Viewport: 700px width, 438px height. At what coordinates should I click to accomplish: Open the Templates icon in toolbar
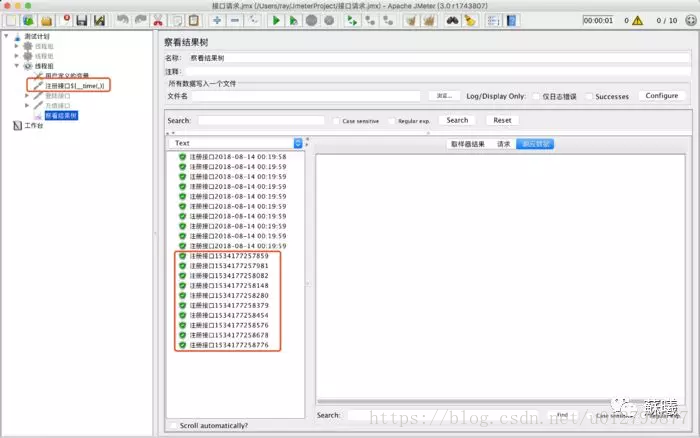pyautogui.click(x=29, y=21)
